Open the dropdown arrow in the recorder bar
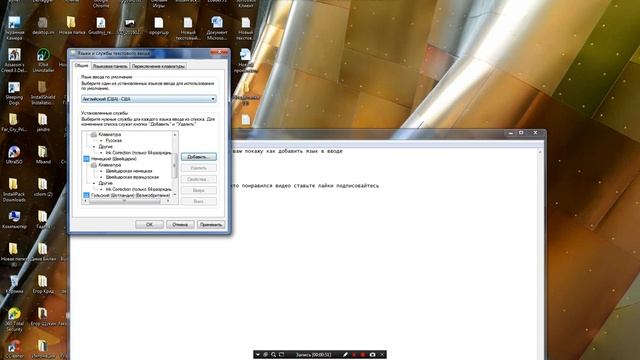 click(258, 355)
